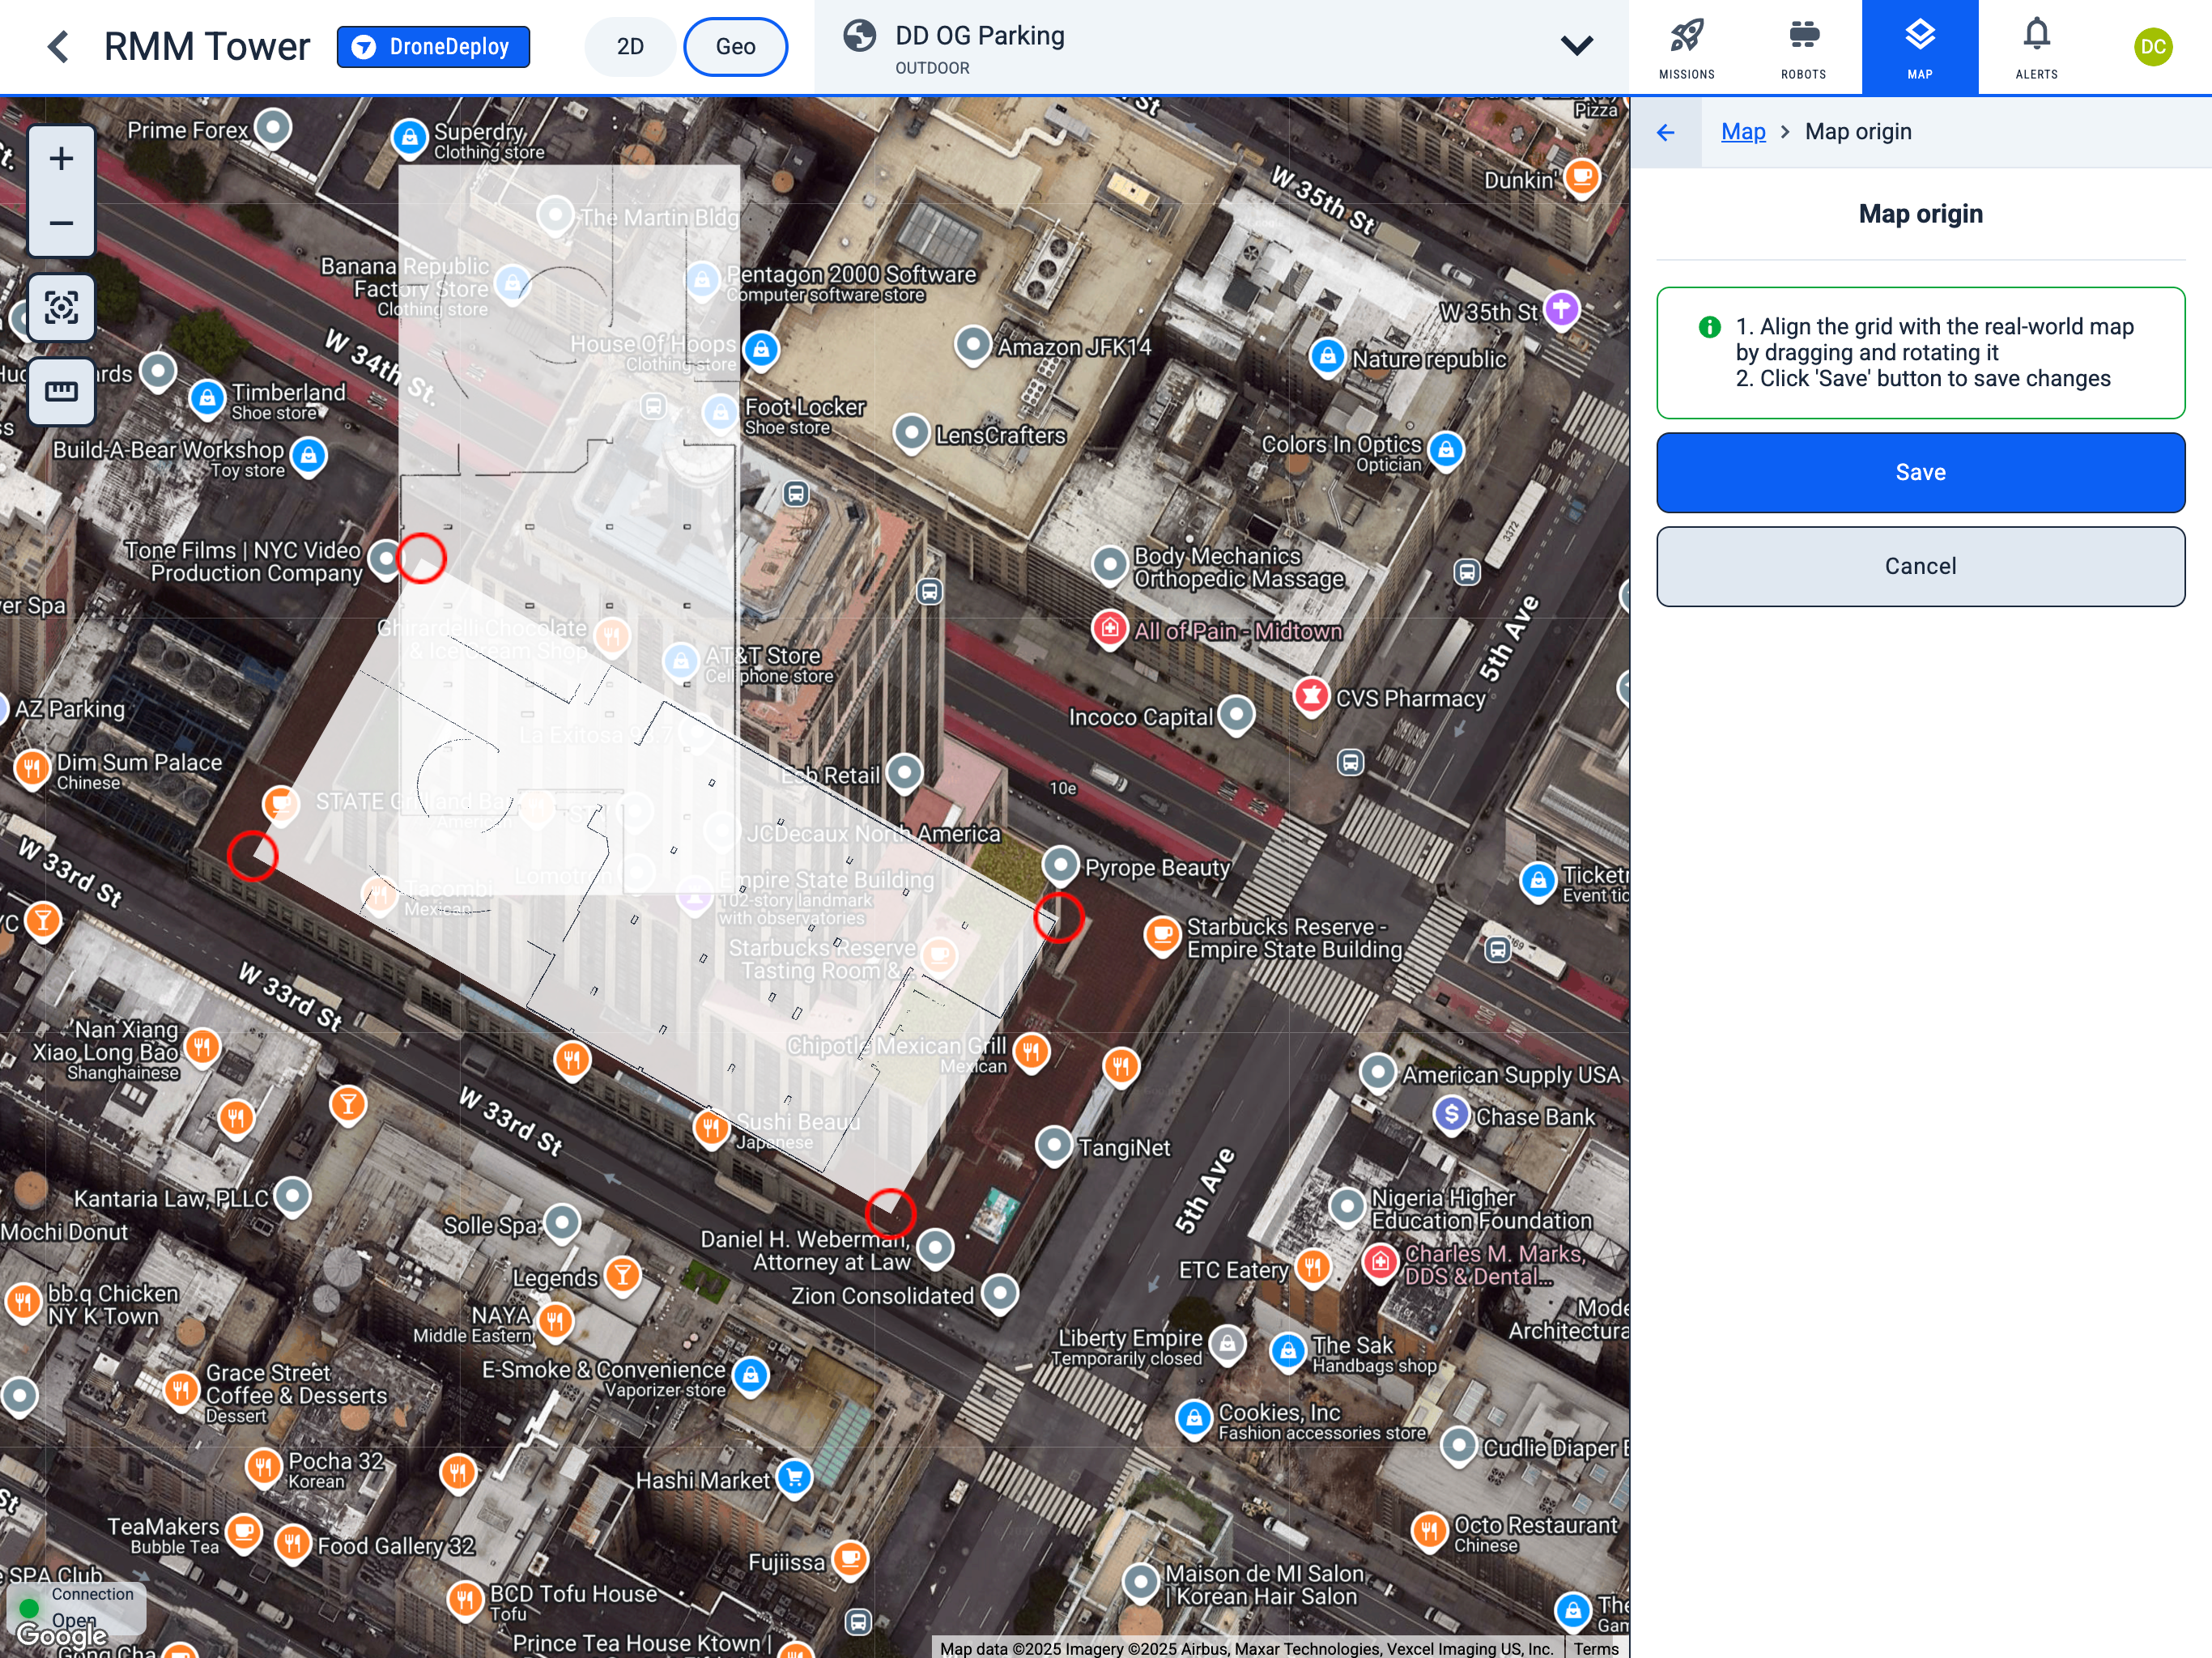Image resolution: width=2212 pixels, height=1658 pixels.
Task: Expand the DD OG Parking dropdown
Action: (1576, 46)
